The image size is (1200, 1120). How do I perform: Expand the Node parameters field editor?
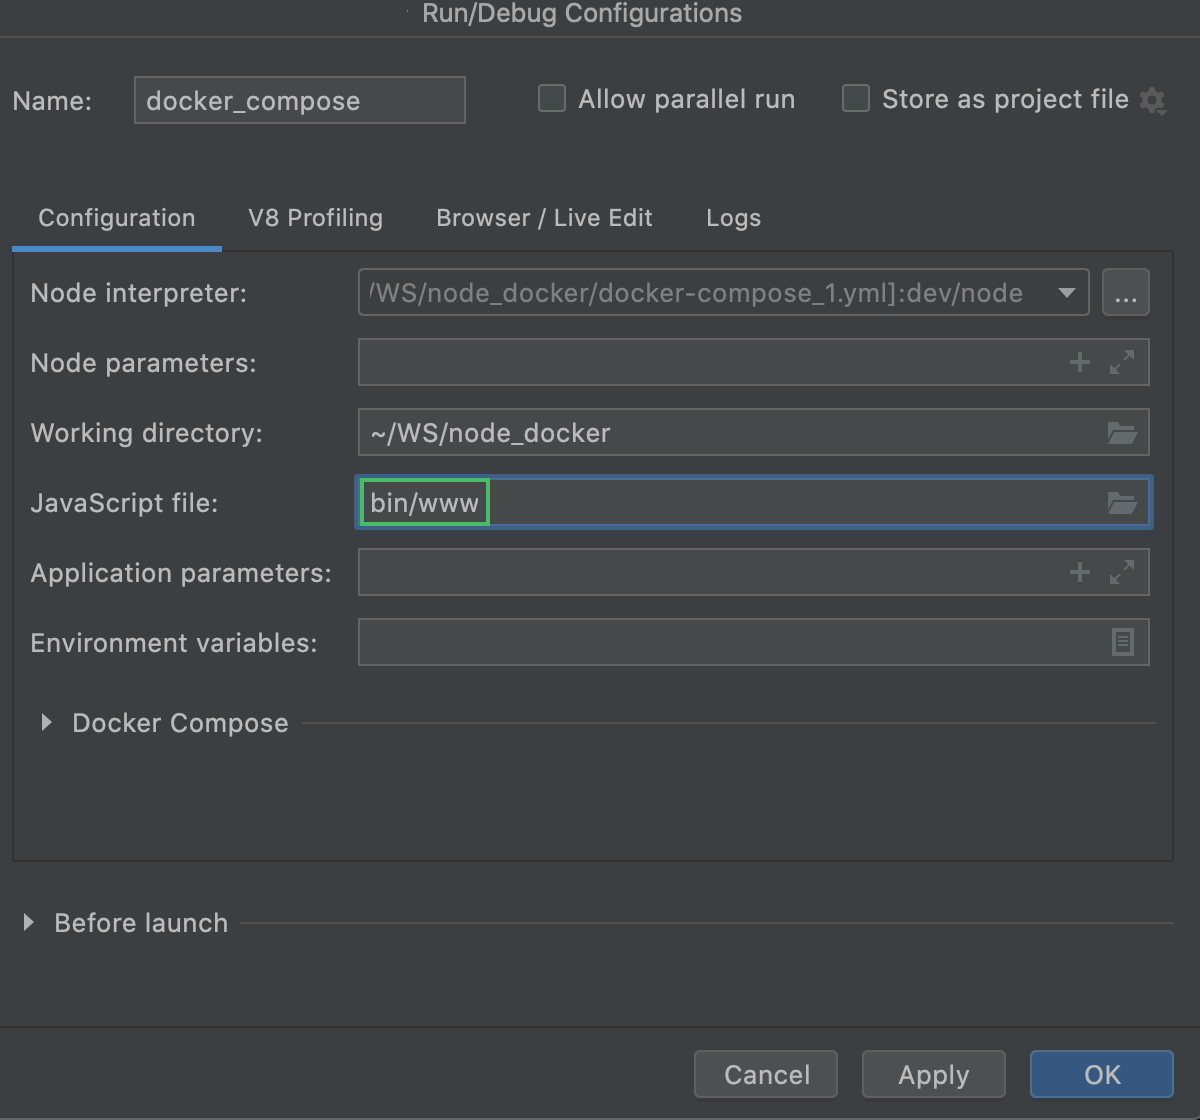coord(1122,363)
